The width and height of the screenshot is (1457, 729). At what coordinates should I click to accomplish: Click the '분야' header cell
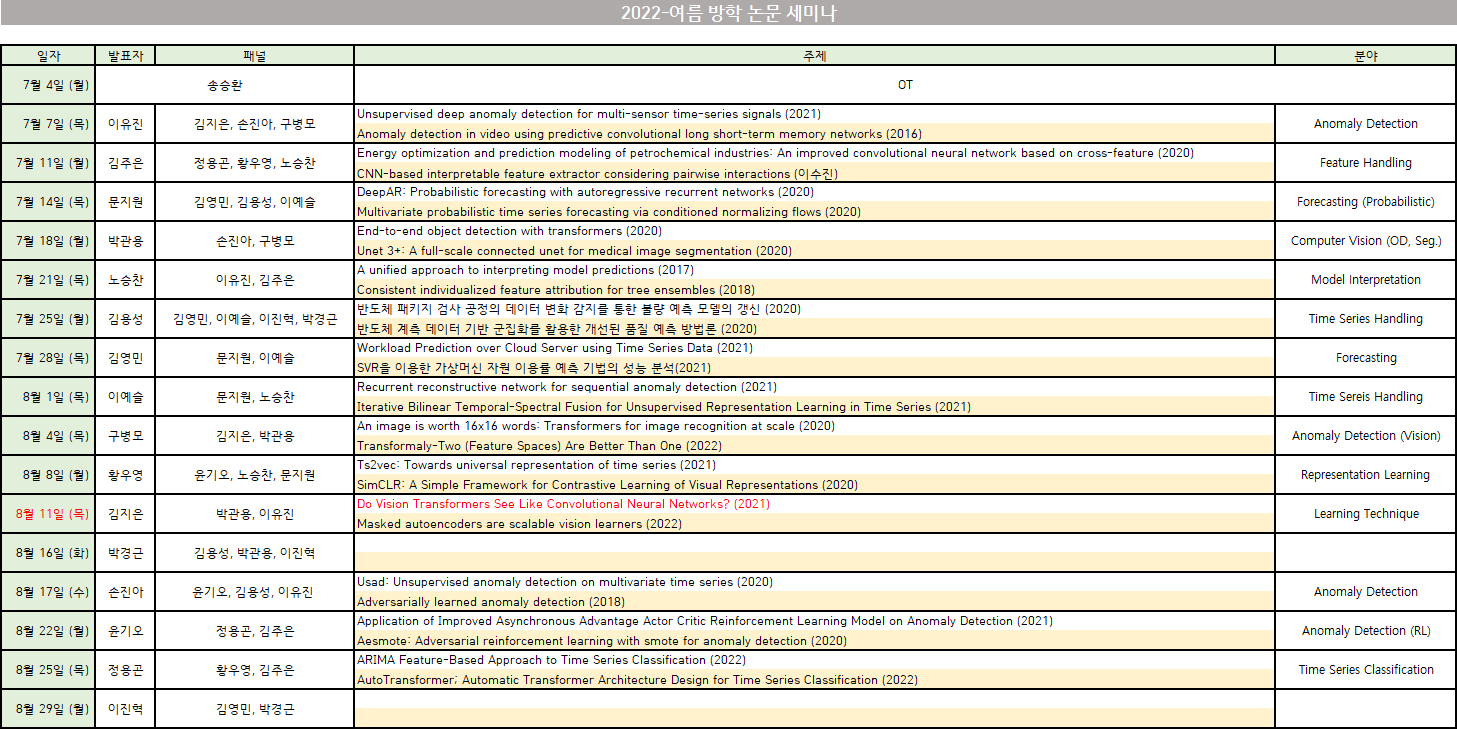[x=1365, y=56]
